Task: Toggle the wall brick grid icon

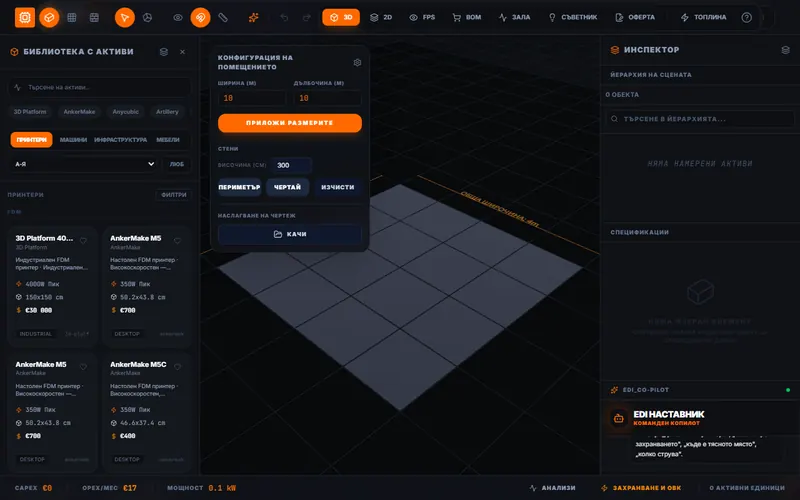Action: point(94,17)
